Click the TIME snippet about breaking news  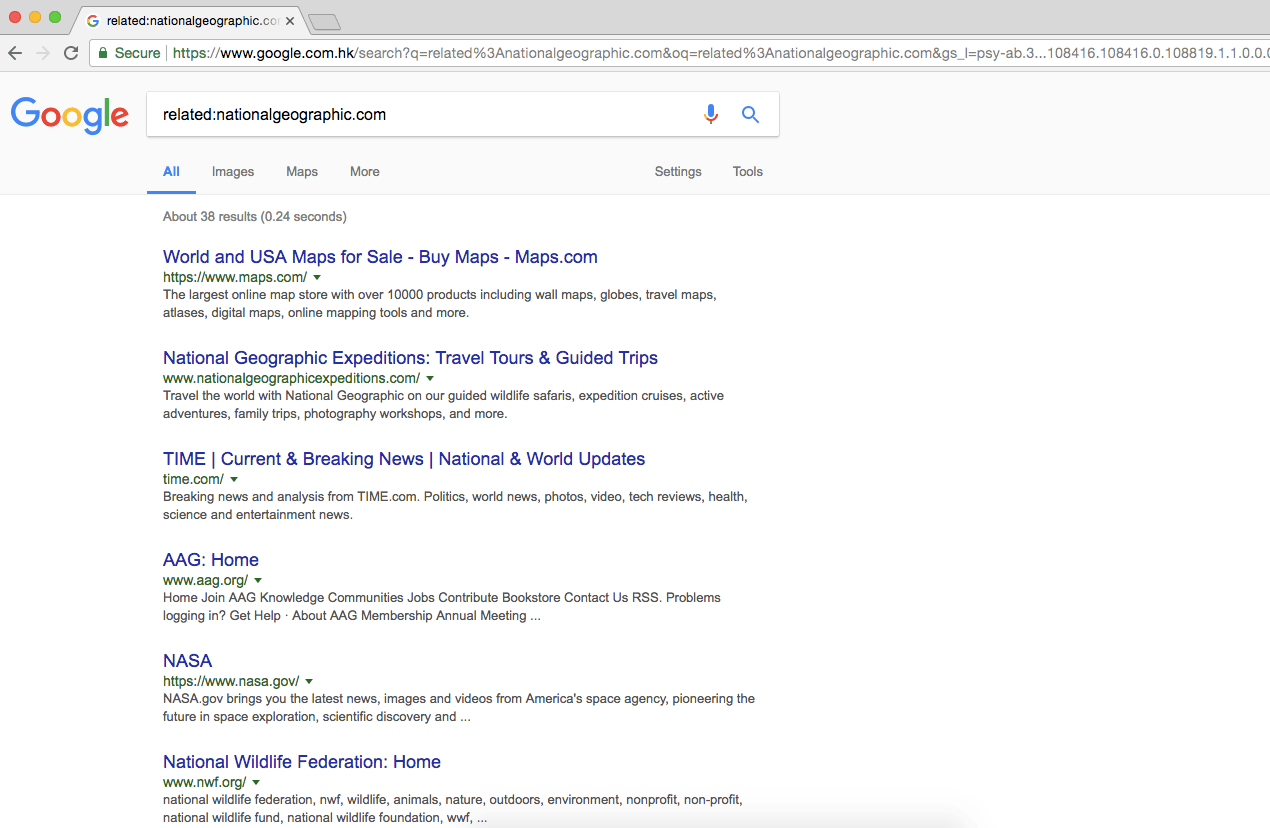click(x=455, y=506)
